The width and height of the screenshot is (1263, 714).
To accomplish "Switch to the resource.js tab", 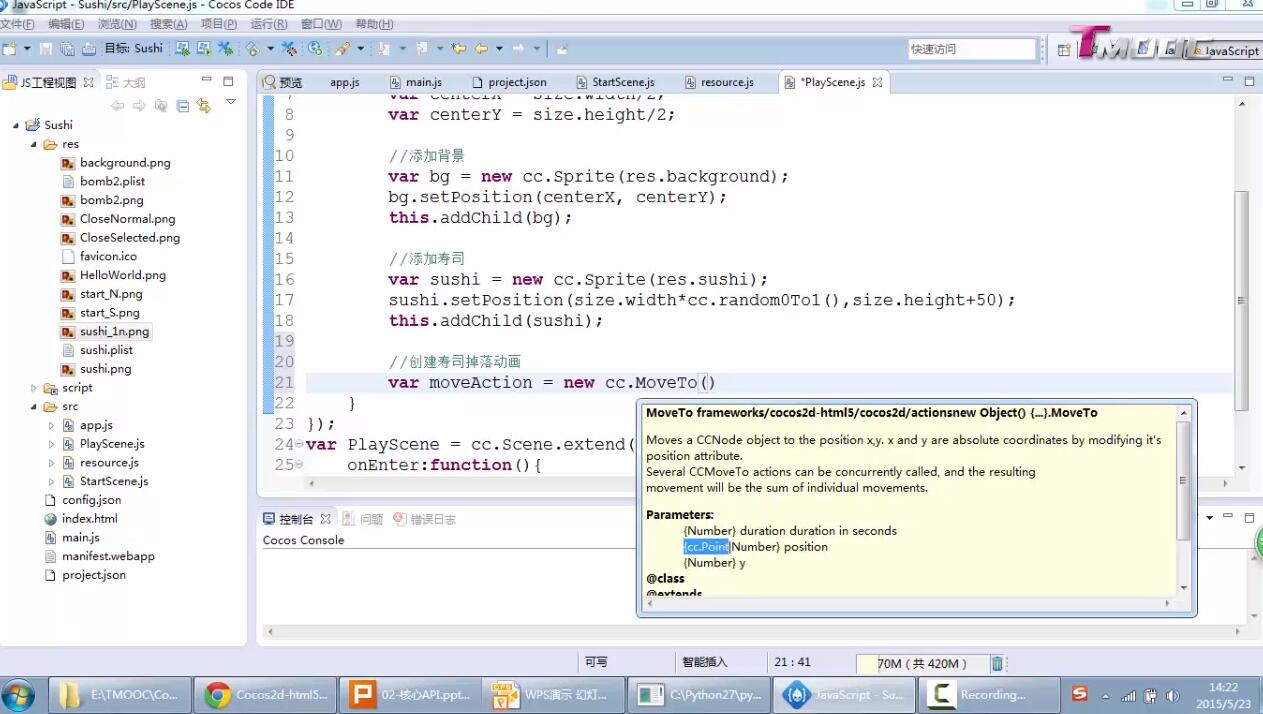I will point(726,82).
